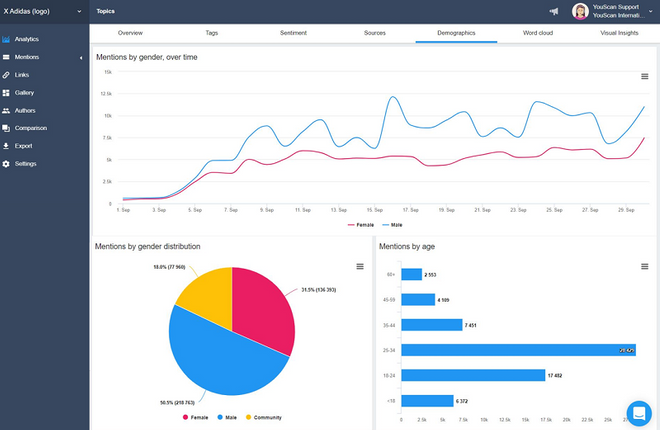Switch to the Overview tab
This screenshot has height=430, width=660.
click(130, 33)
